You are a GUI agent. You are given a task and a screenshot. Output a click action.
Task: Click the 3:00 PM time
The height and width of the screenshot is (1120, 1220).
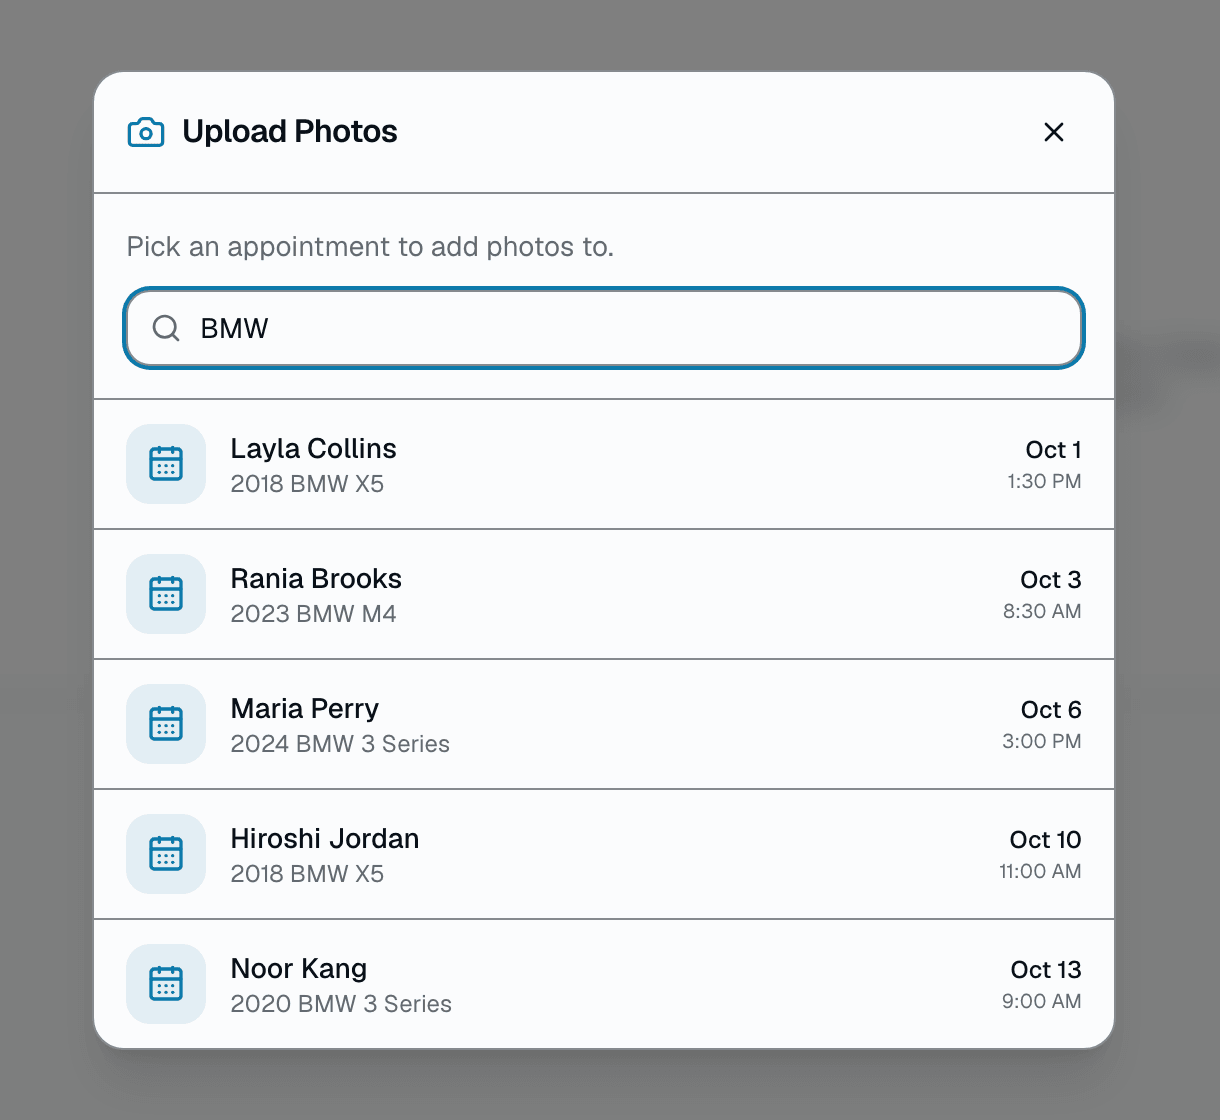tap(1042, 742)
